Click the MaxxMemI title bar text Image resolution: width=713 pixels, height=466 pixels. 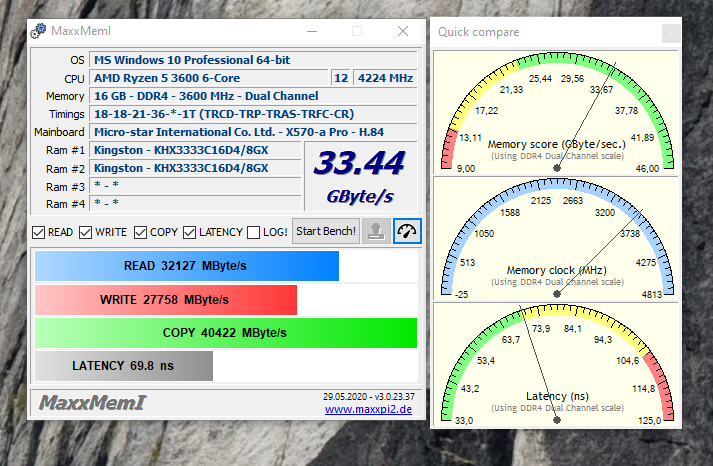pyautogui.click(x=81, y=31)
